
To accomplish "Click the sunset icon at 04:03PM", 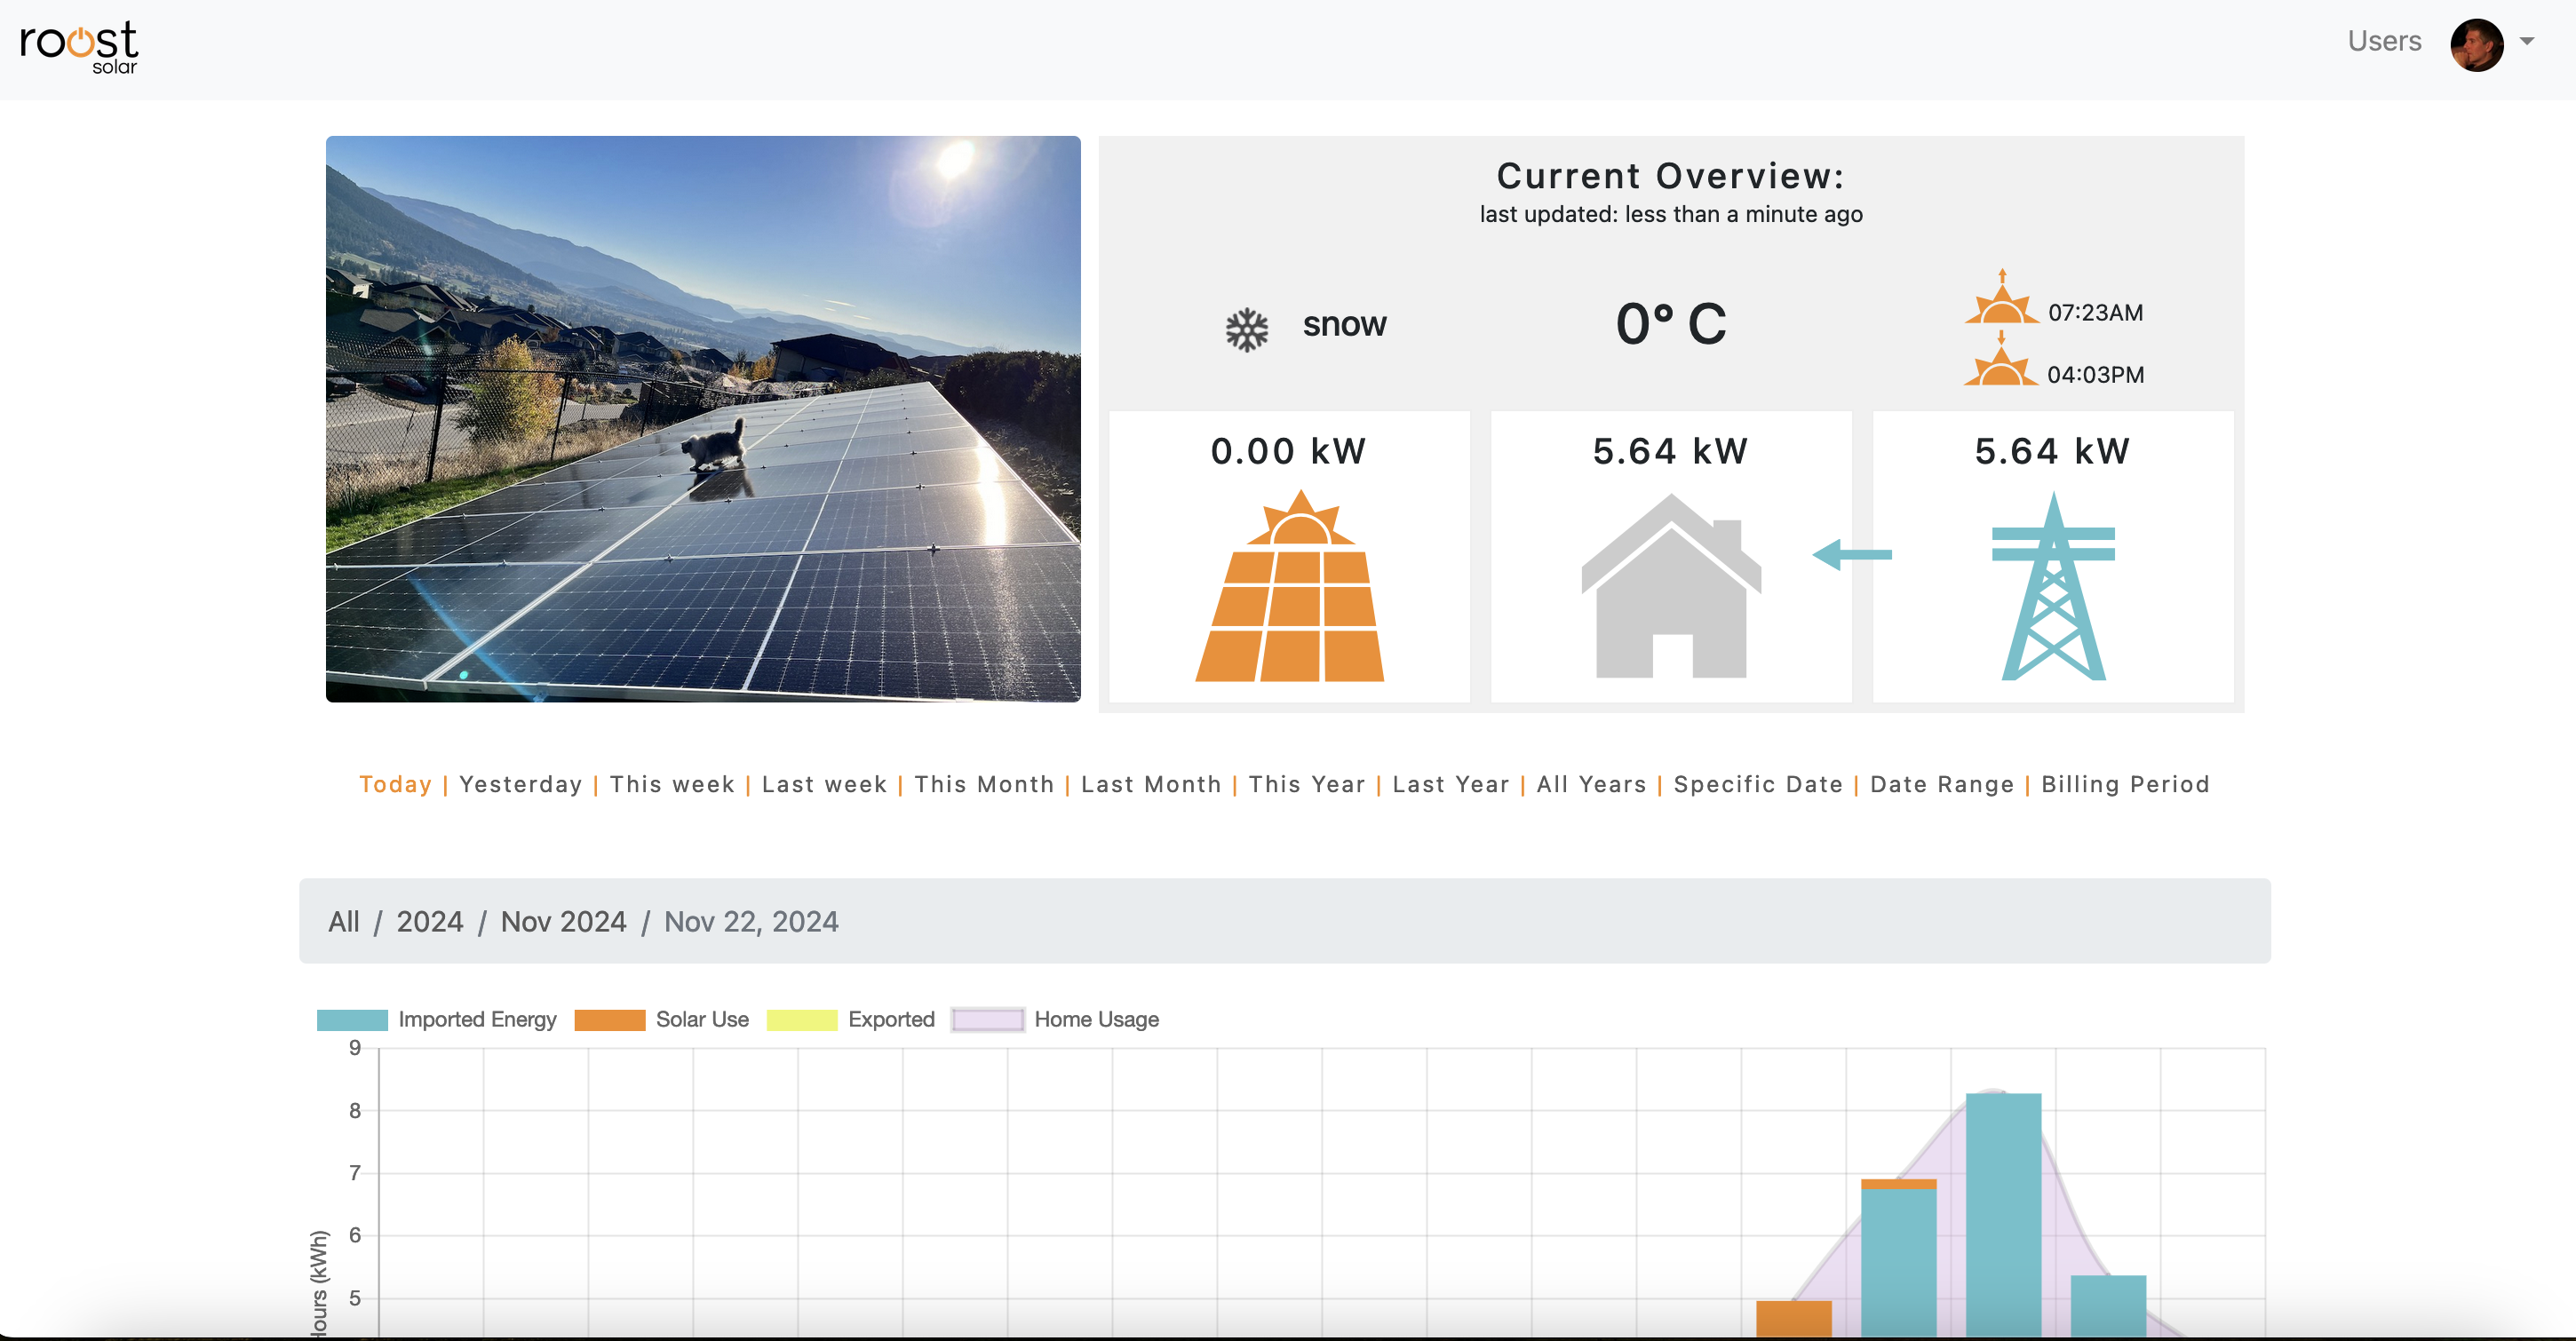I will pyautogui.click(x=2001, y=360).
